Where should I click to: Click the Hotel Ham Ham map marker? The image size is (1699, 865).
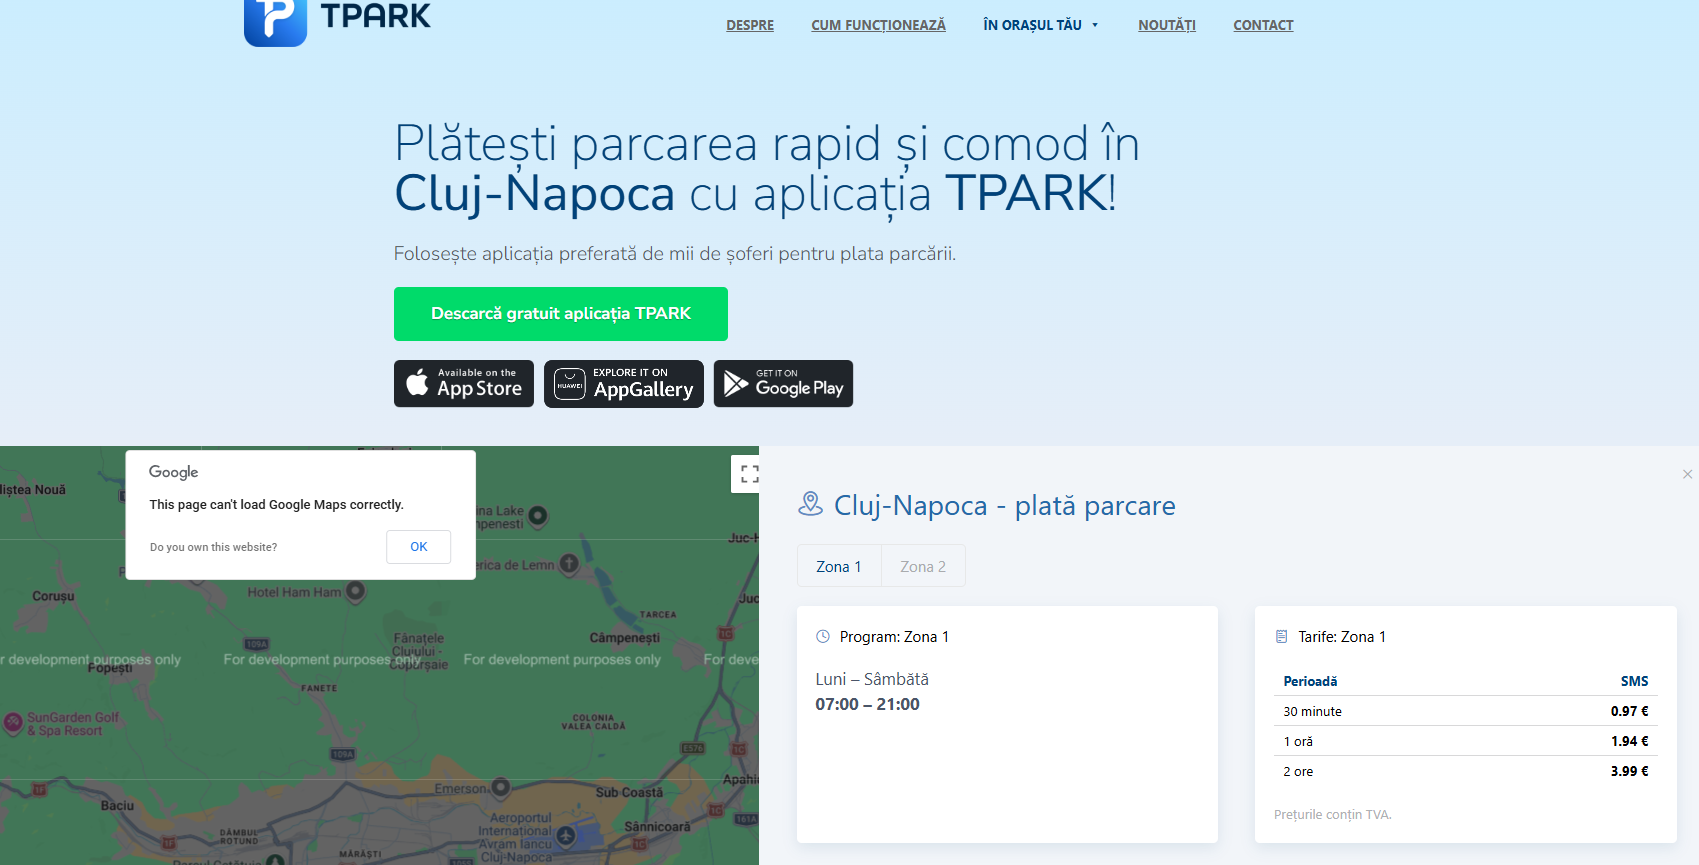[x=355, y=592]
